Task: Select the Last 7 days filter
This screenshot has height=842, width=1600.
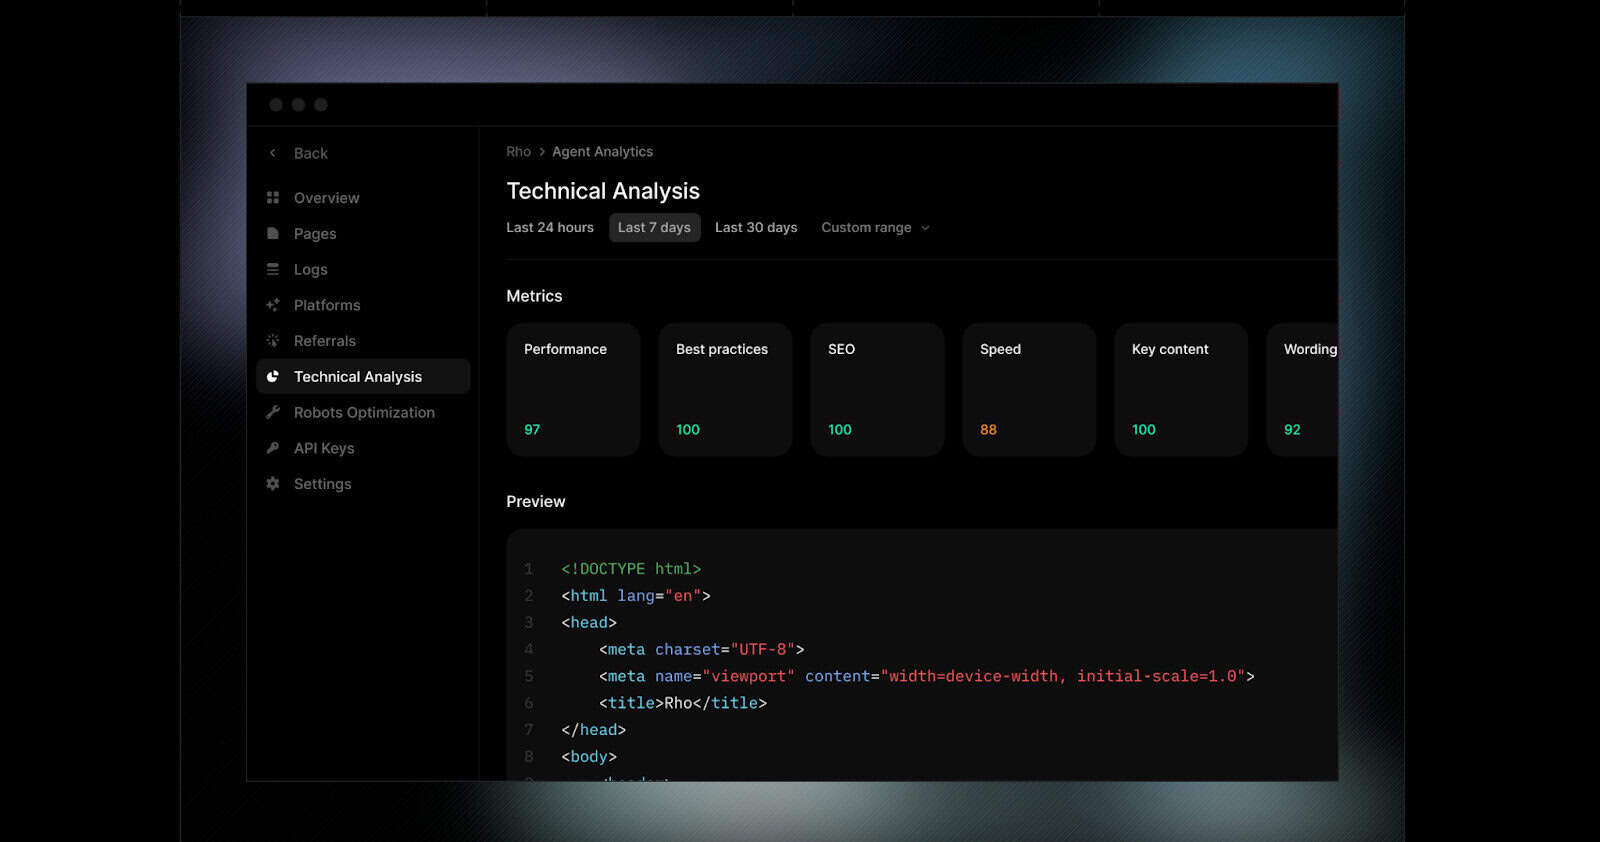Action: (654, 228)
